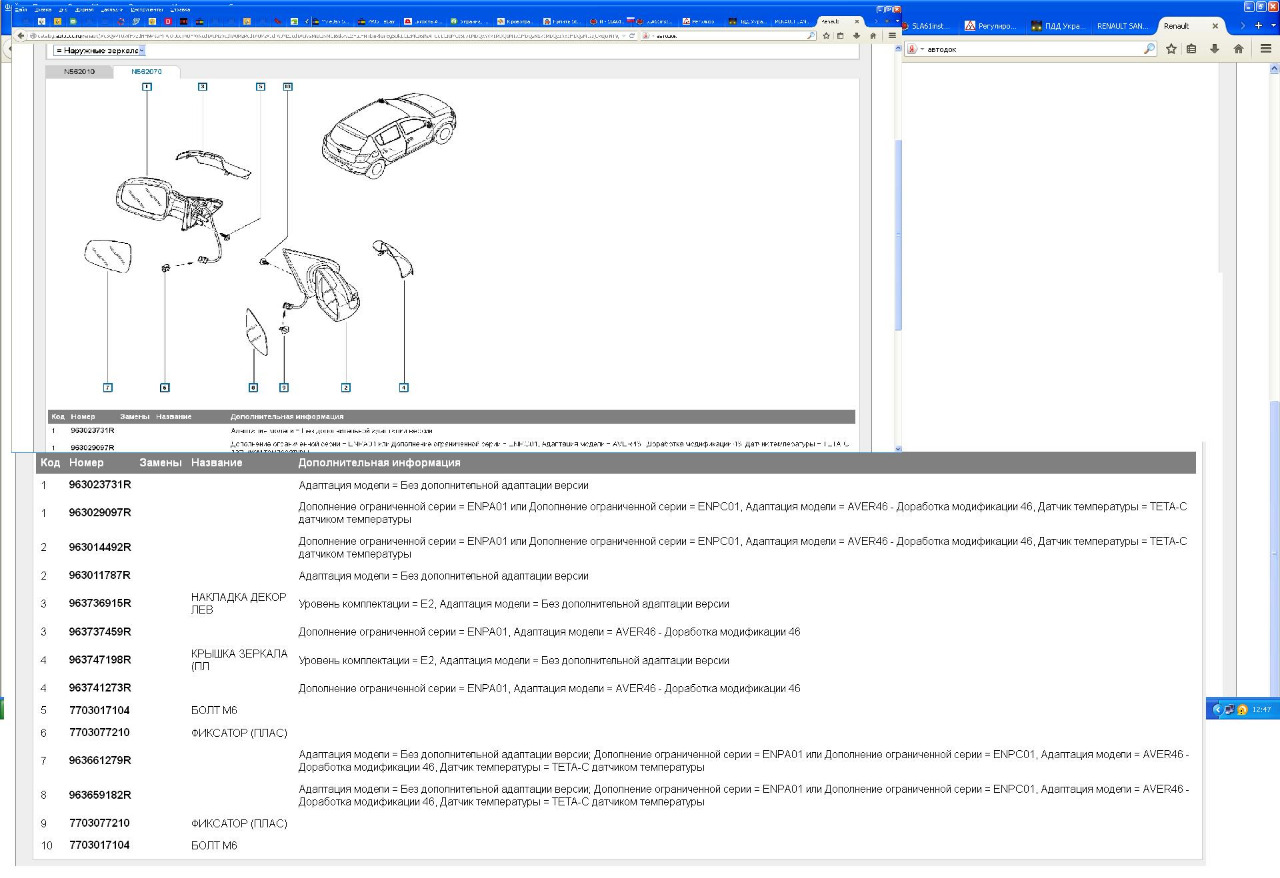Open the bookmarks list icon, right browser

point(1192,48)
